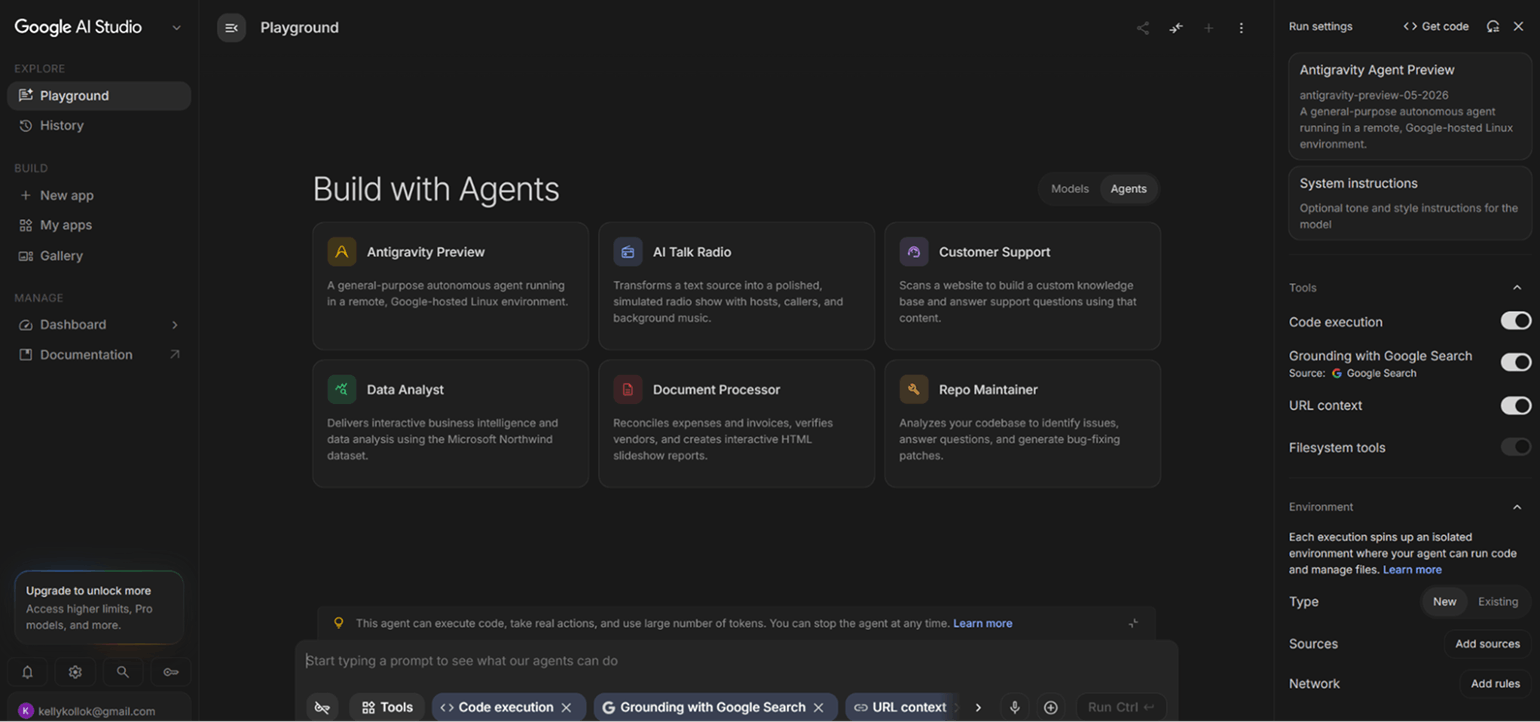Open notifications with the bell icon

[27, 672]
